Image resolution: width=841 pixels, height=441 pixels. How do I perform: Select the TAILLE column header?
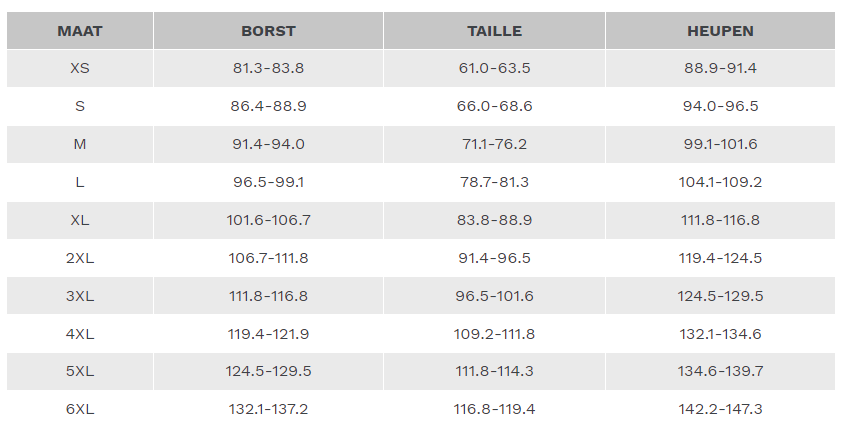(494, 31)
